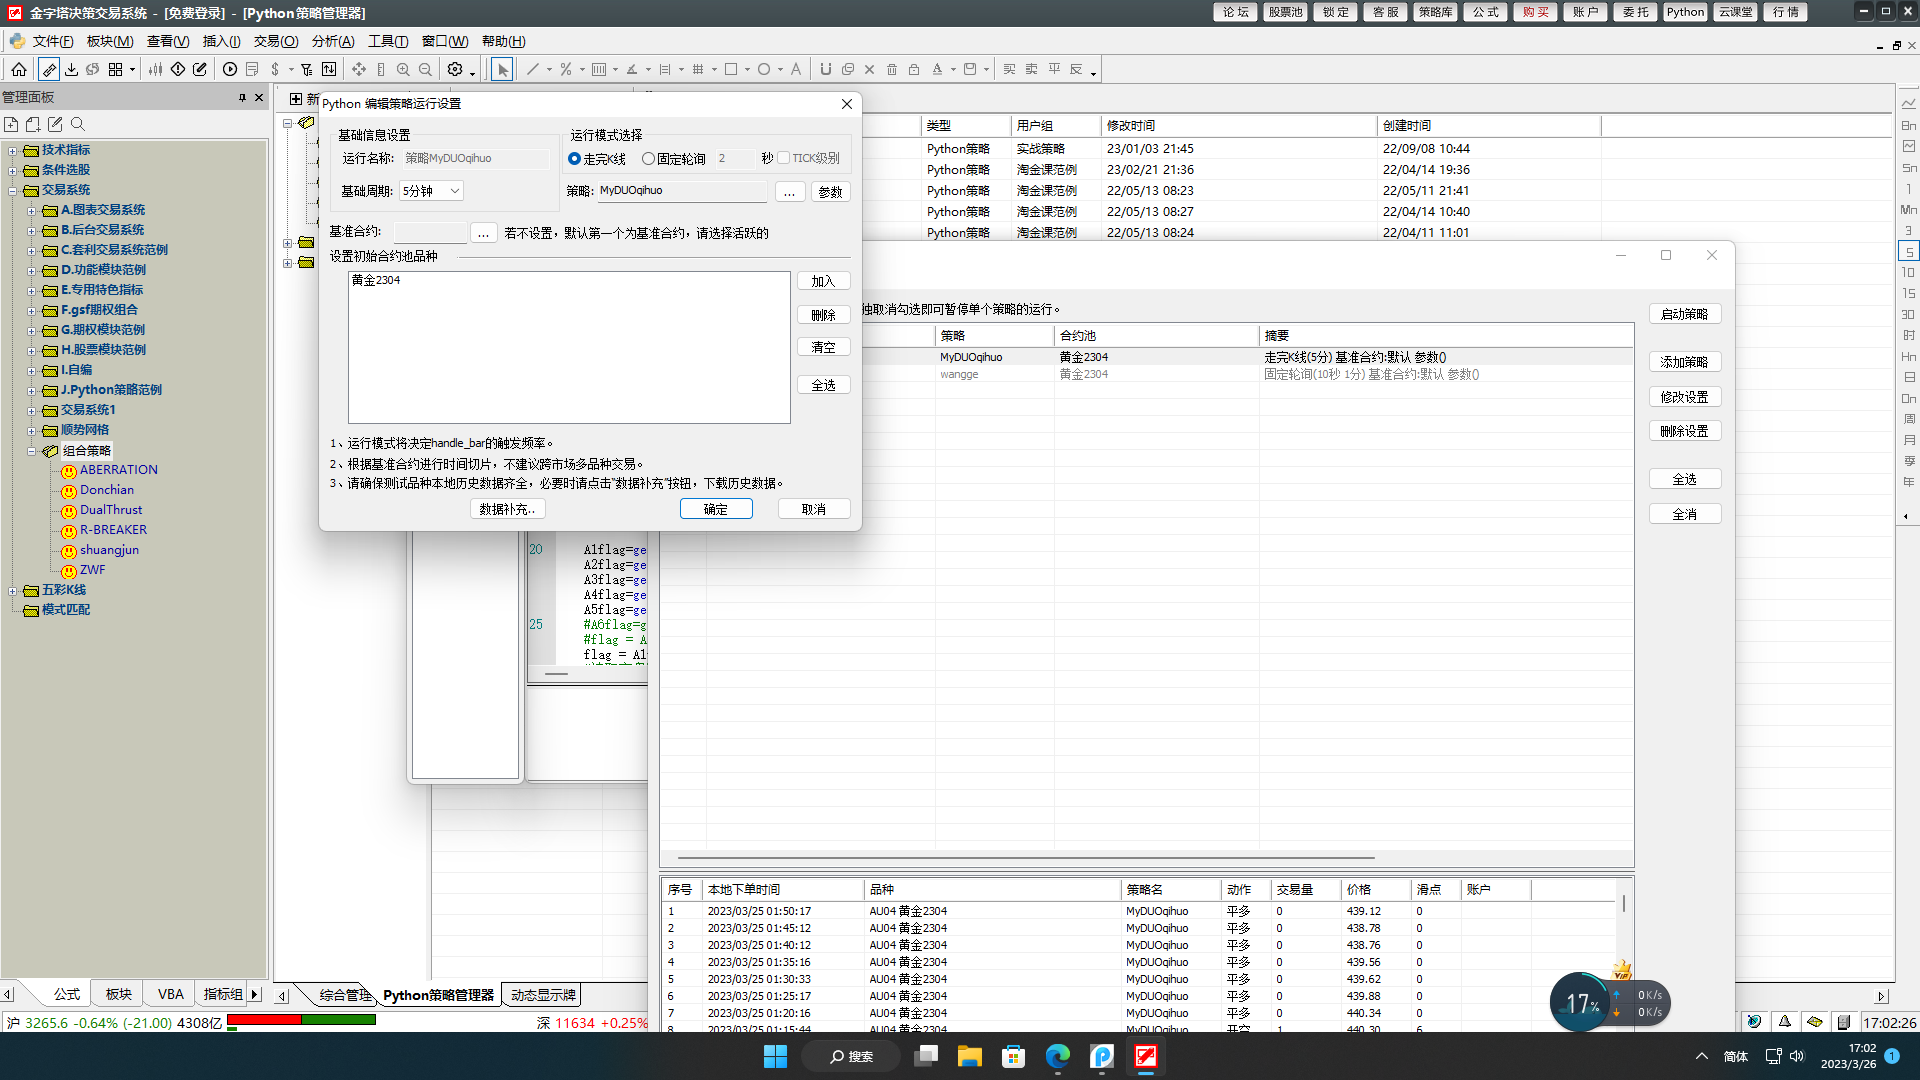The width and height of the screenshot is (1920, 1080).
Task: Click the 删除 button in the contract pool dialog
Action: pos(823,315)
